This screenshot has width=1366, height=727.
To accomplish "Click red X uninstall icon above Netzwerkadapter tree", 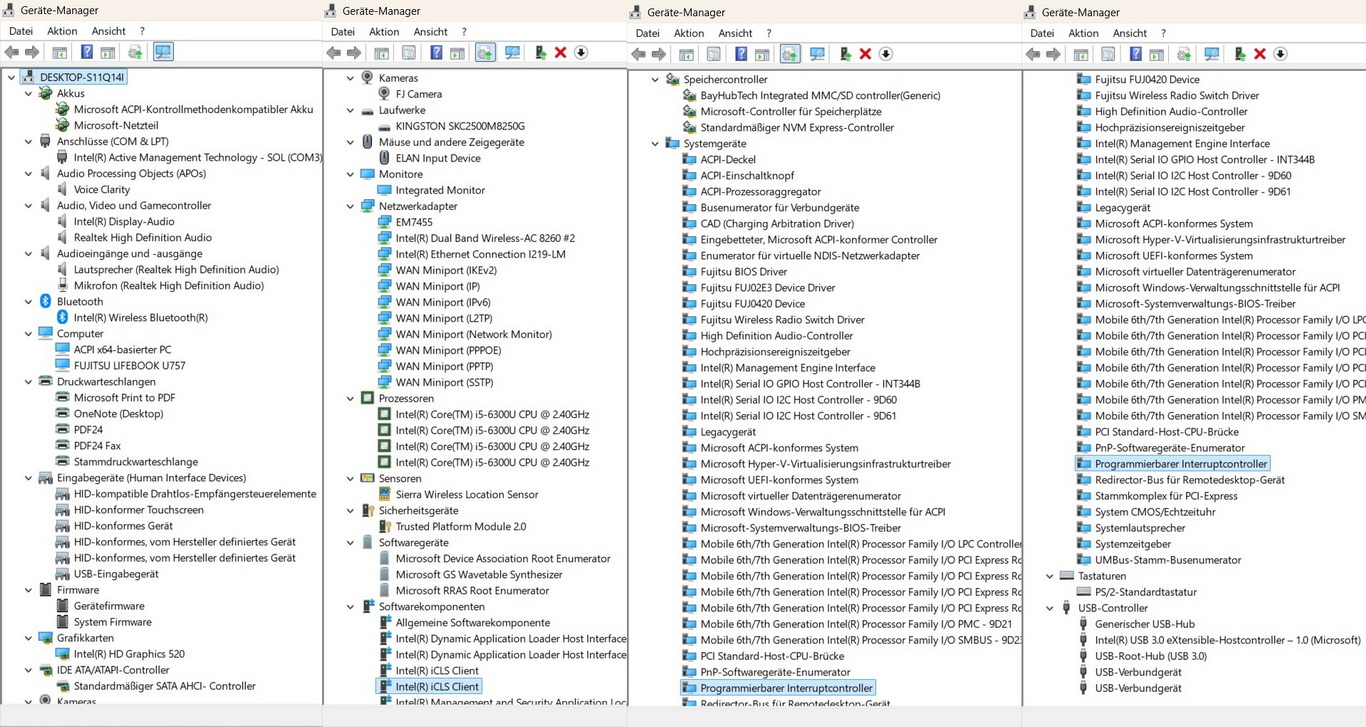I will (x=560, y=53).
